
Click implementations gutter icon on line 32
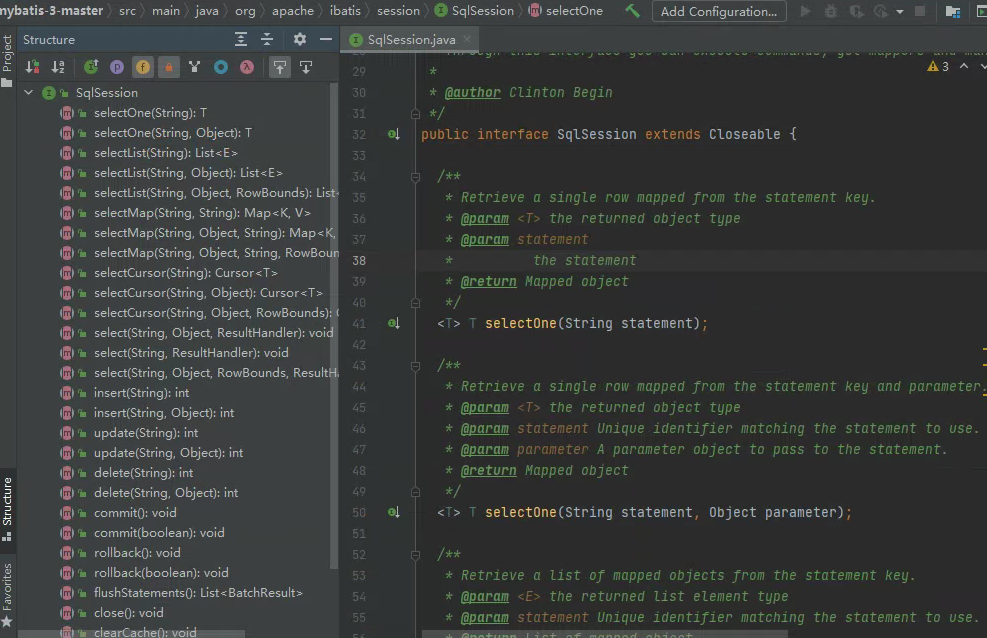[x=393, y=134]
